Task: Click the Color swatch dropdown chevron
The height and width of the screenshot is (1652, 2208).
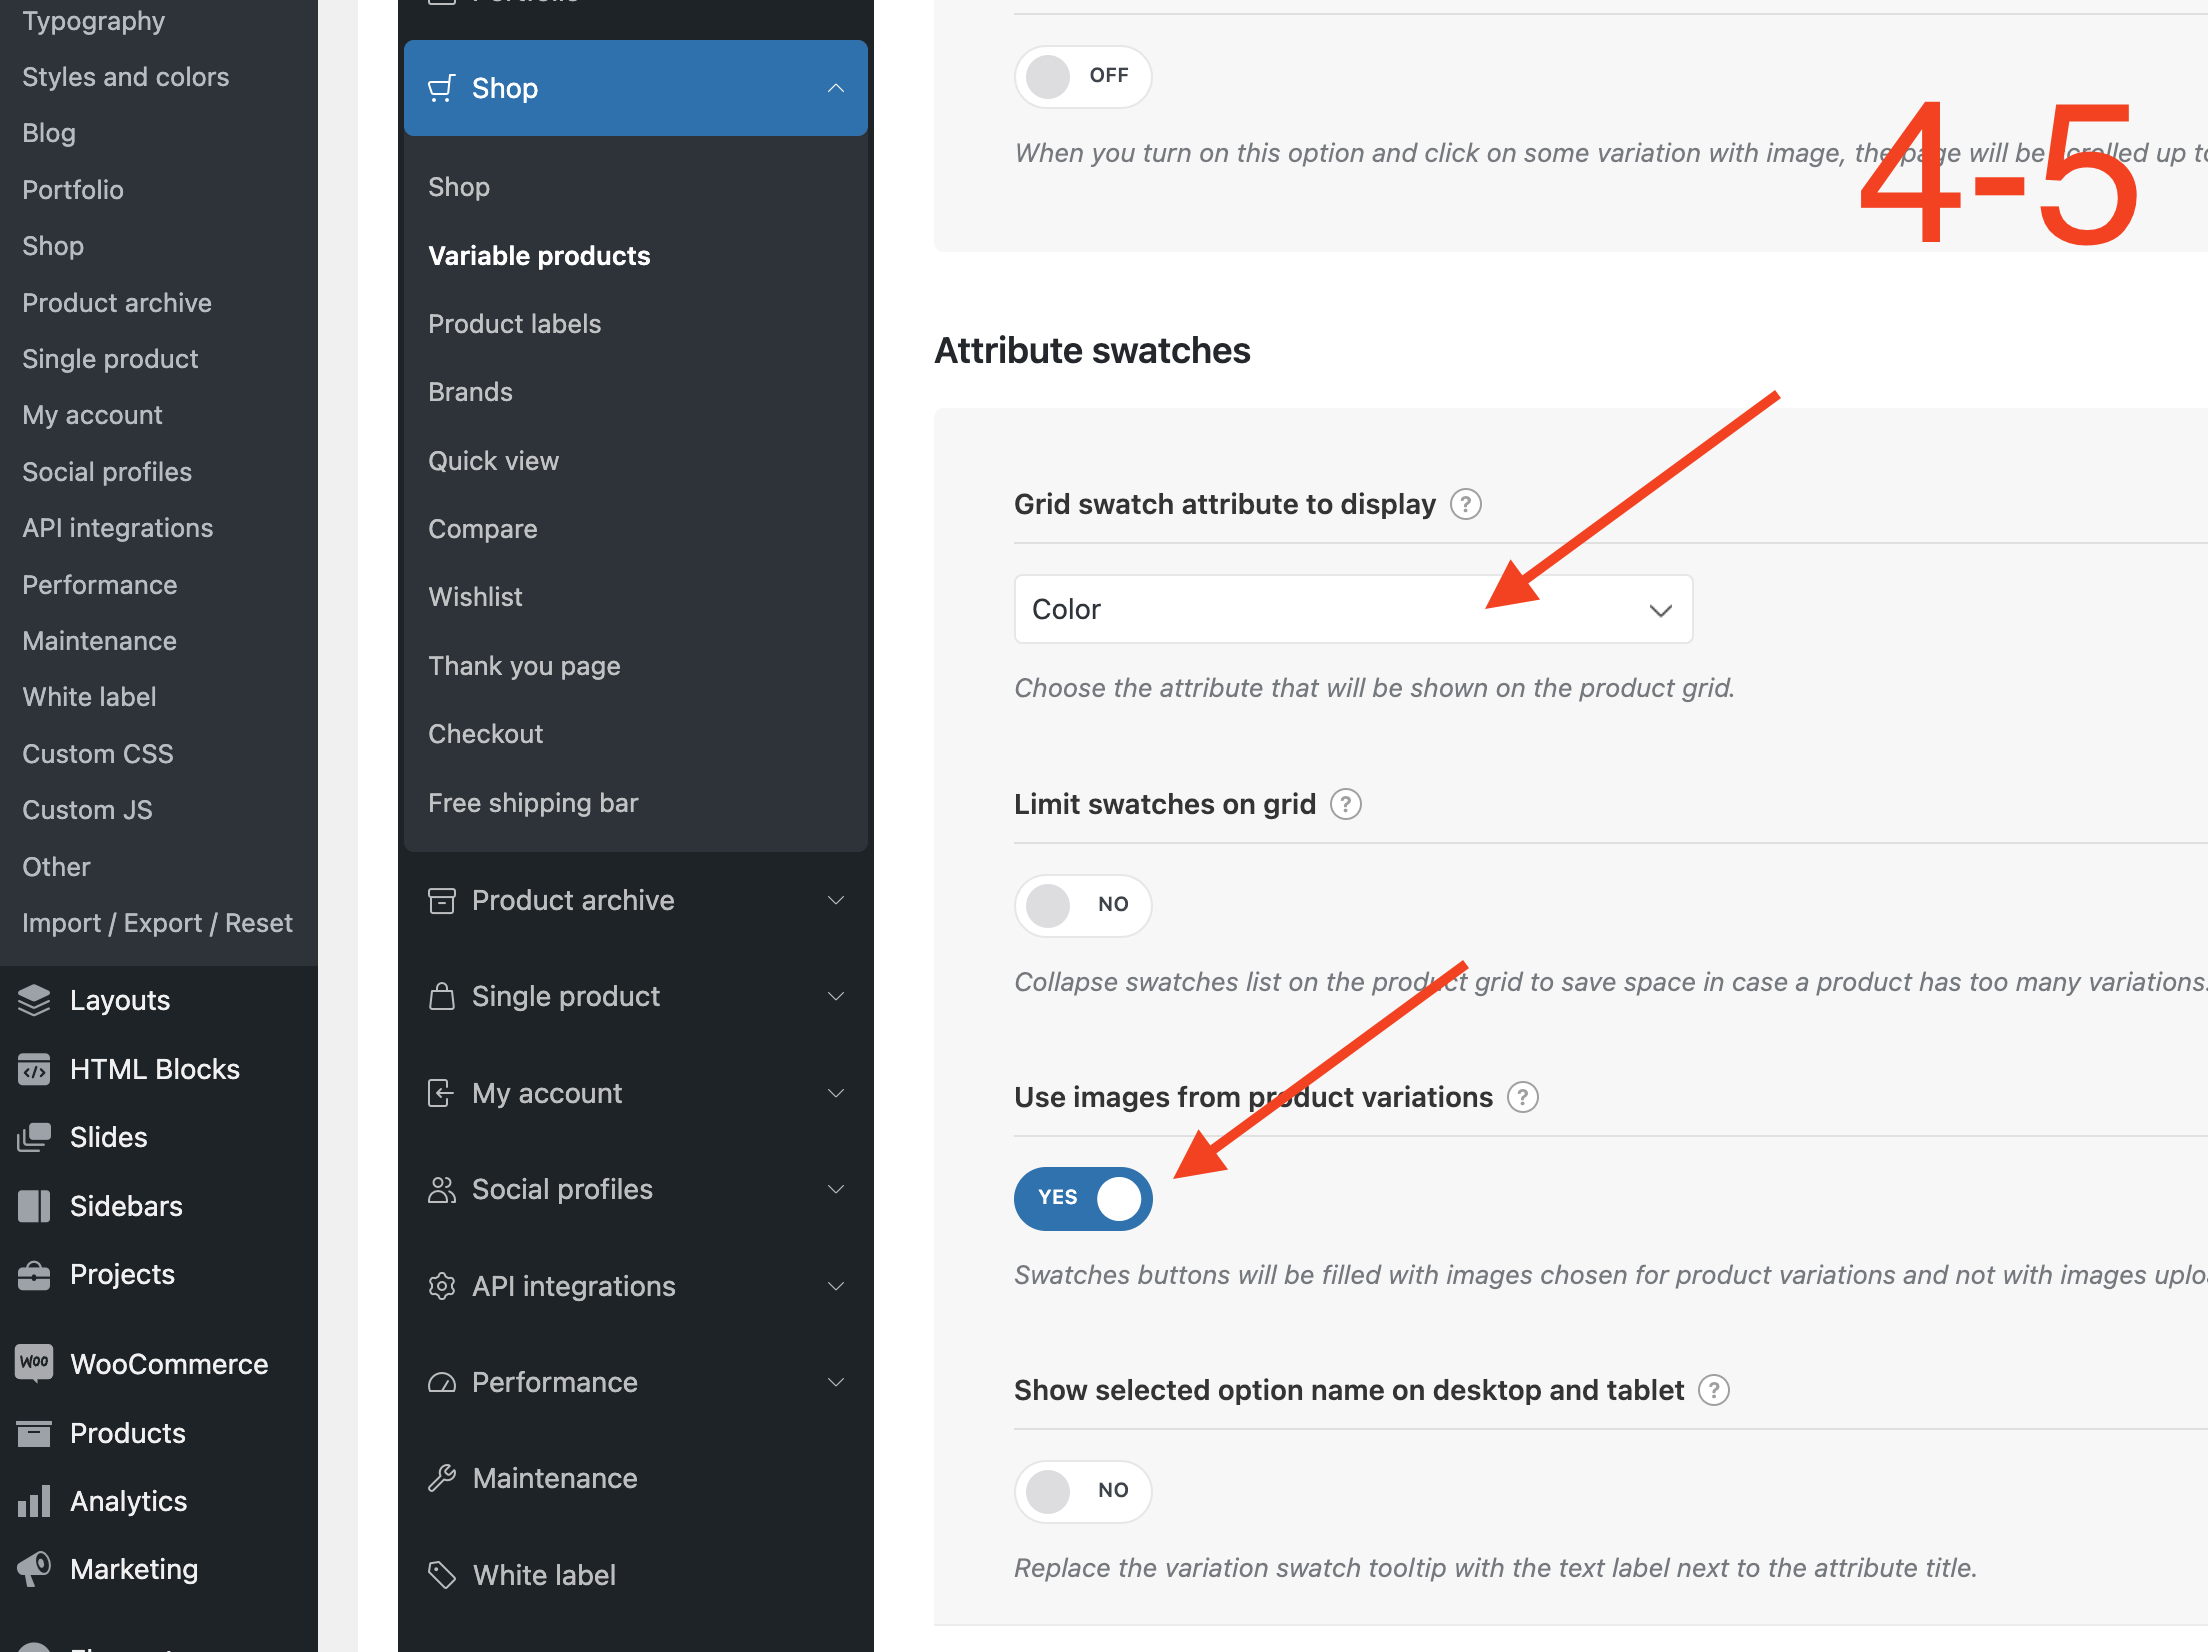Action: (x=1655, y=609)
